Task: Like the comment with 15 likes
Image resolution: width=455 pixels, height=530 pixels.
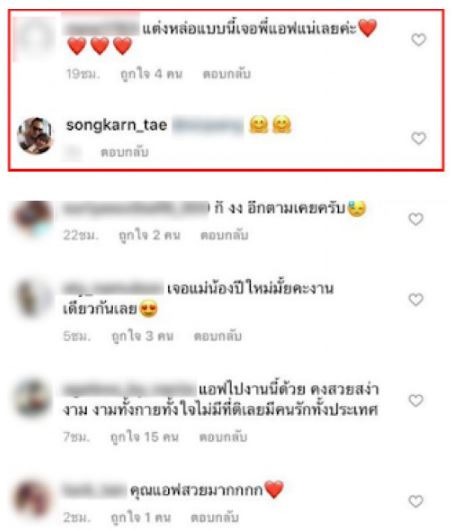Action: [416, 401]
